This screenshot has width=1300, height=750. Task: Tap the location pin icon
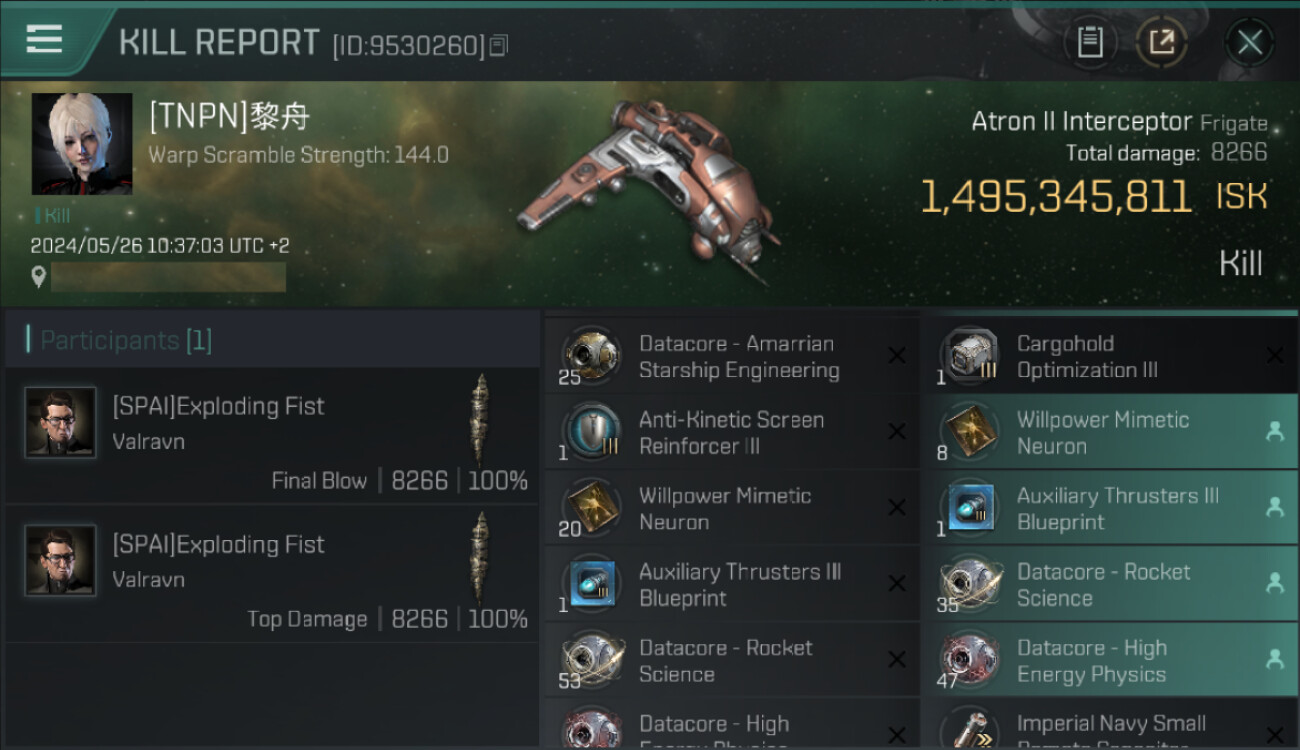pyautogui.click(x=38, y=277)
